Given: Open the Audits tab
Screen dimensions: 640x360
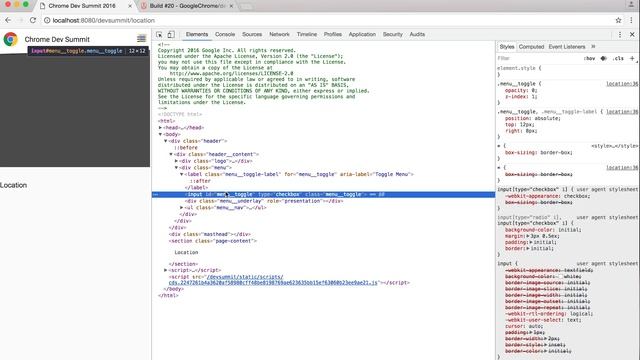Looking at the screenshot, I should [417, 35].
